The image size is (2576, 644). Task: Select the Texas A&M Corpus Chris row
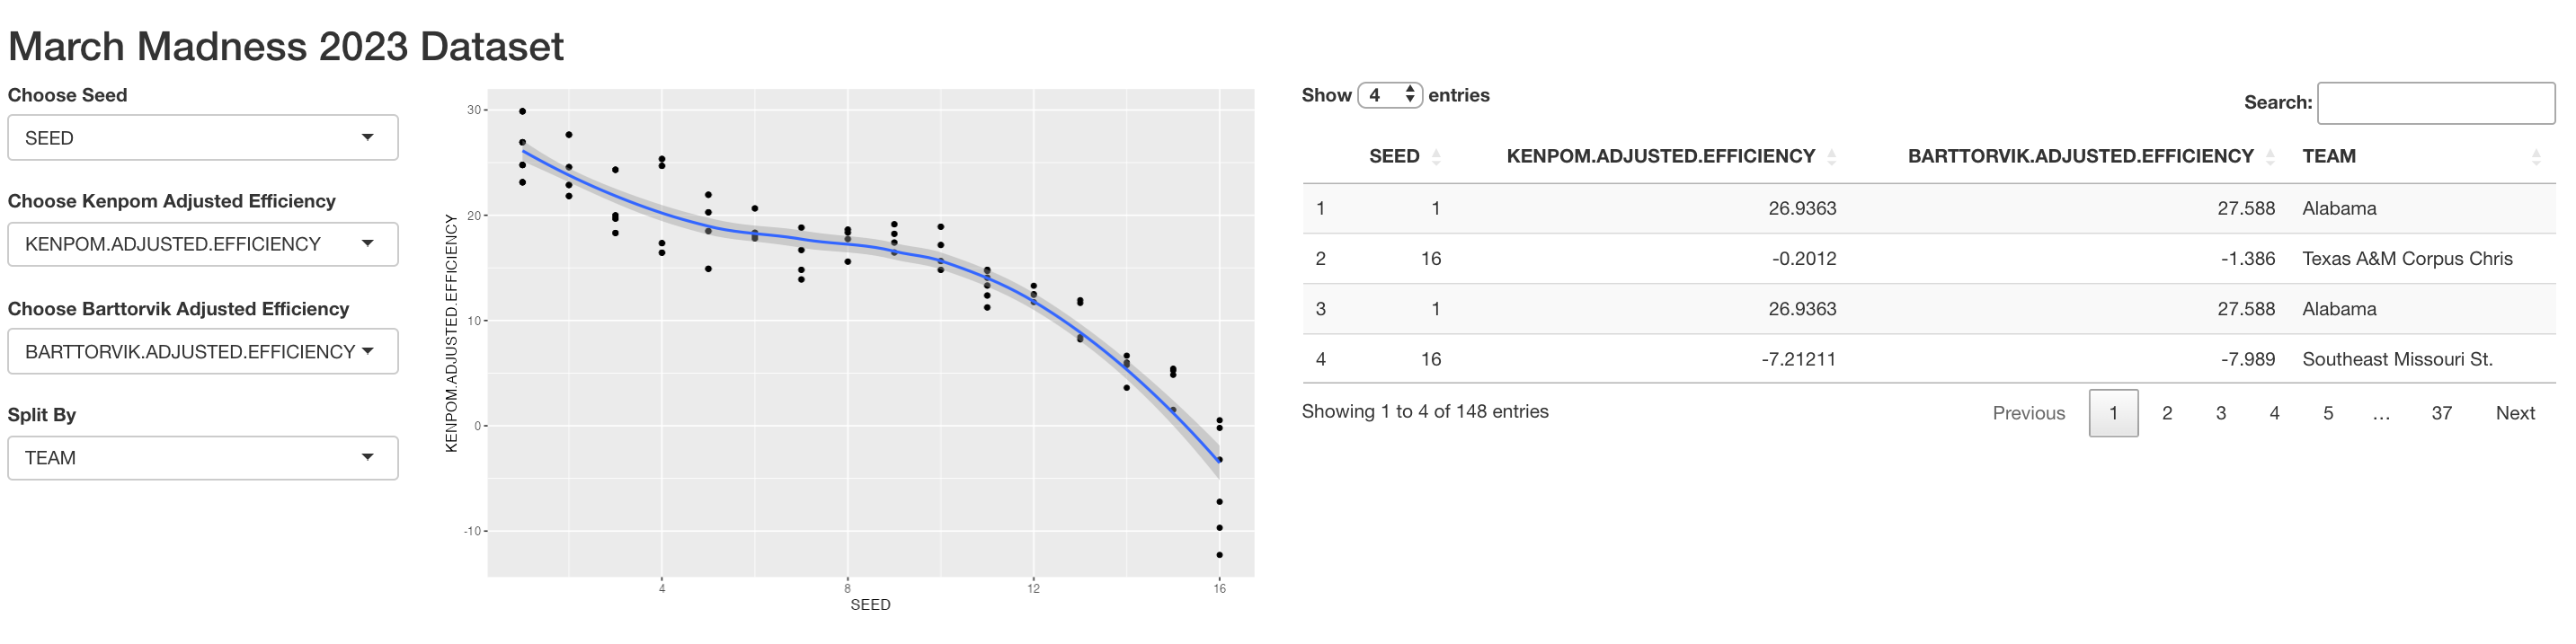1929,259
